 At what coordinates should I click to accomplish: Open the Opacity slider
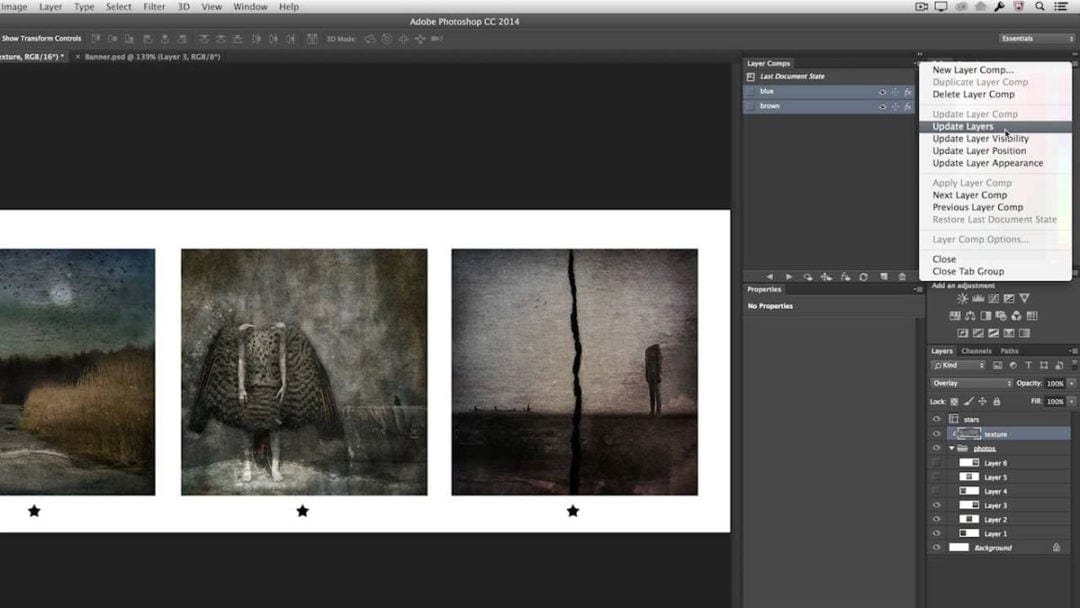click(x=1071, y=382)
